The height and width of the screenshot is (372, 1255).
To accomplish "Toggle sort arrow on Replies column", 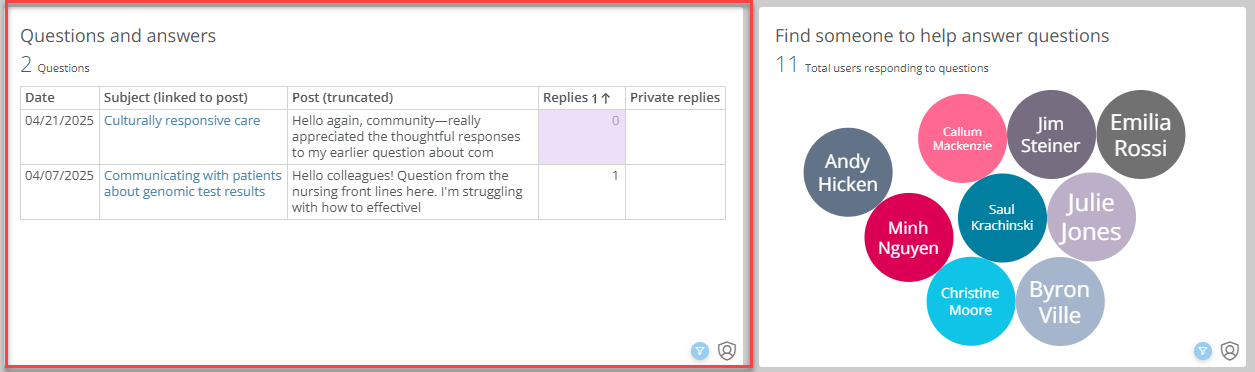I will click(605, 98).
